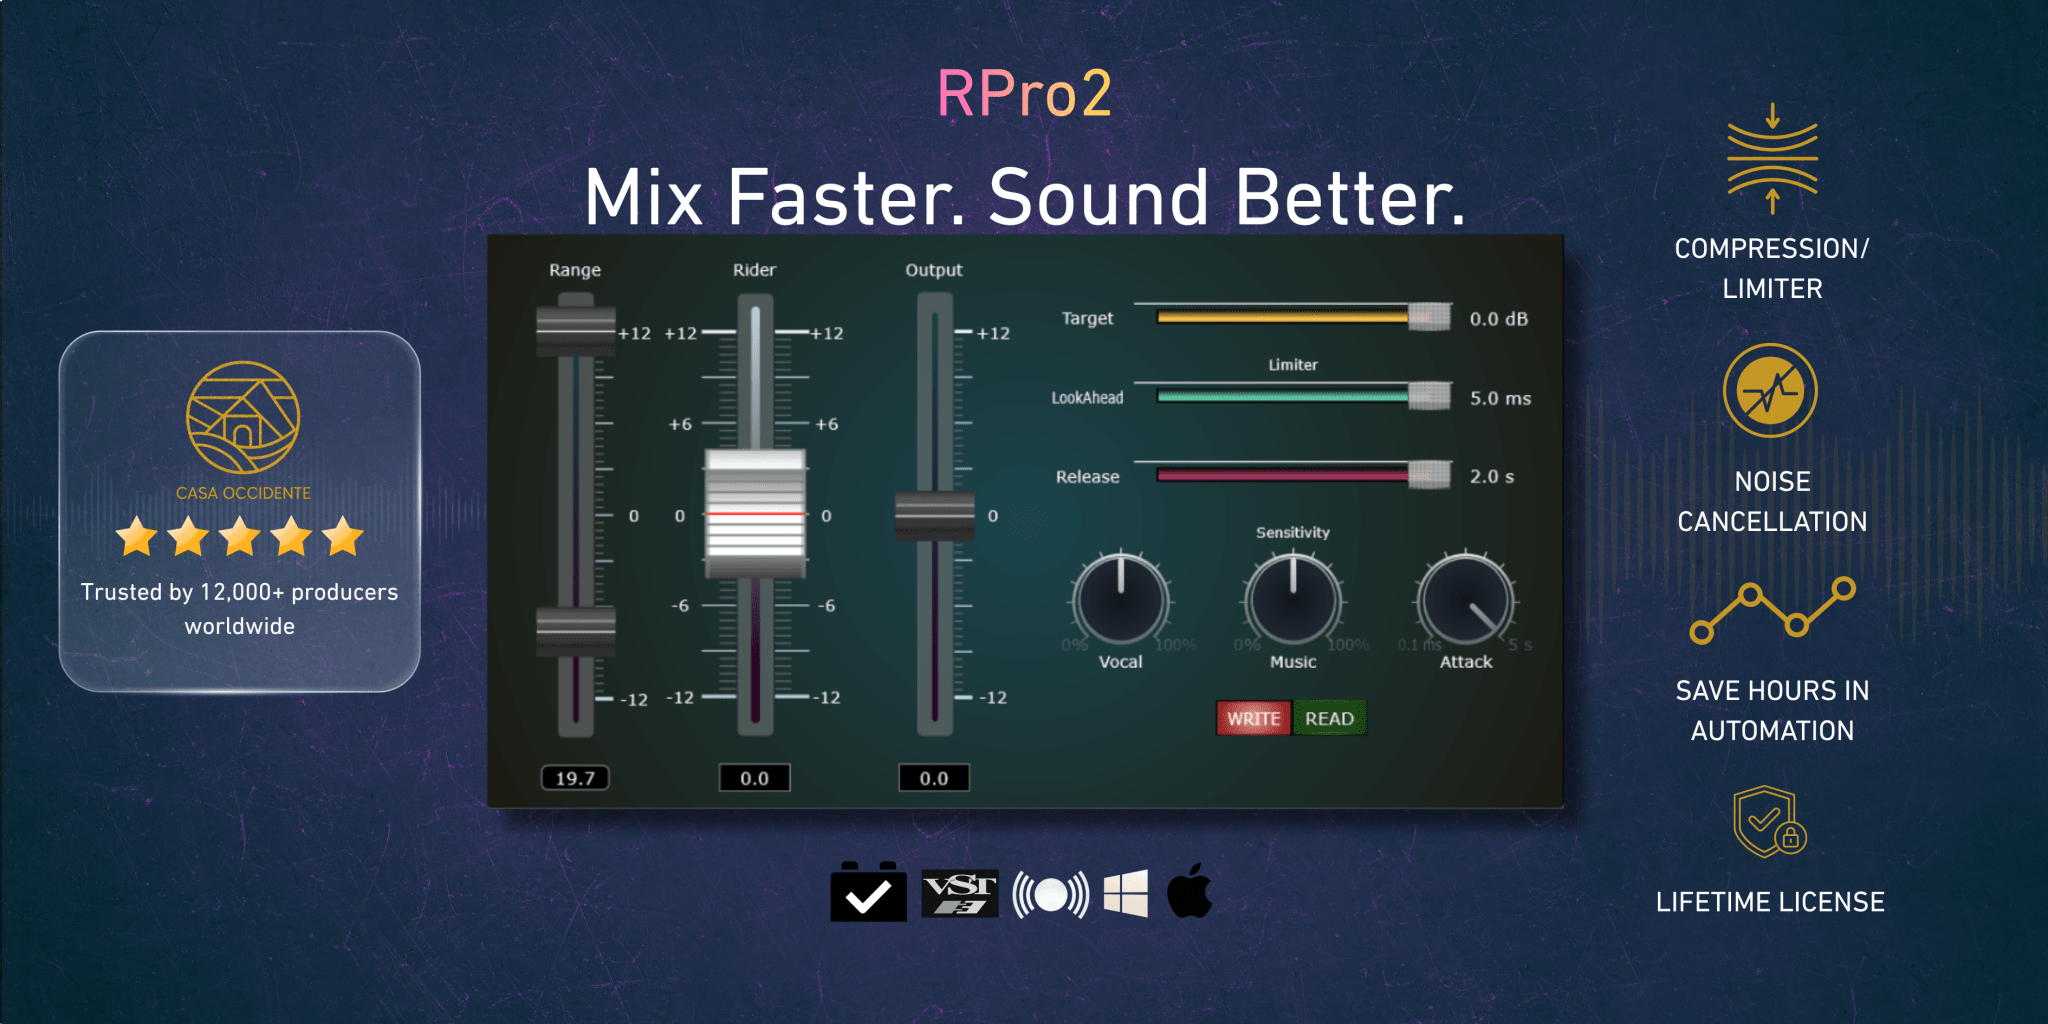2048x1024 pixels.
Task: Click the SAVE HOURS IN AUTOMATION label
Action: coord(1772,710)
